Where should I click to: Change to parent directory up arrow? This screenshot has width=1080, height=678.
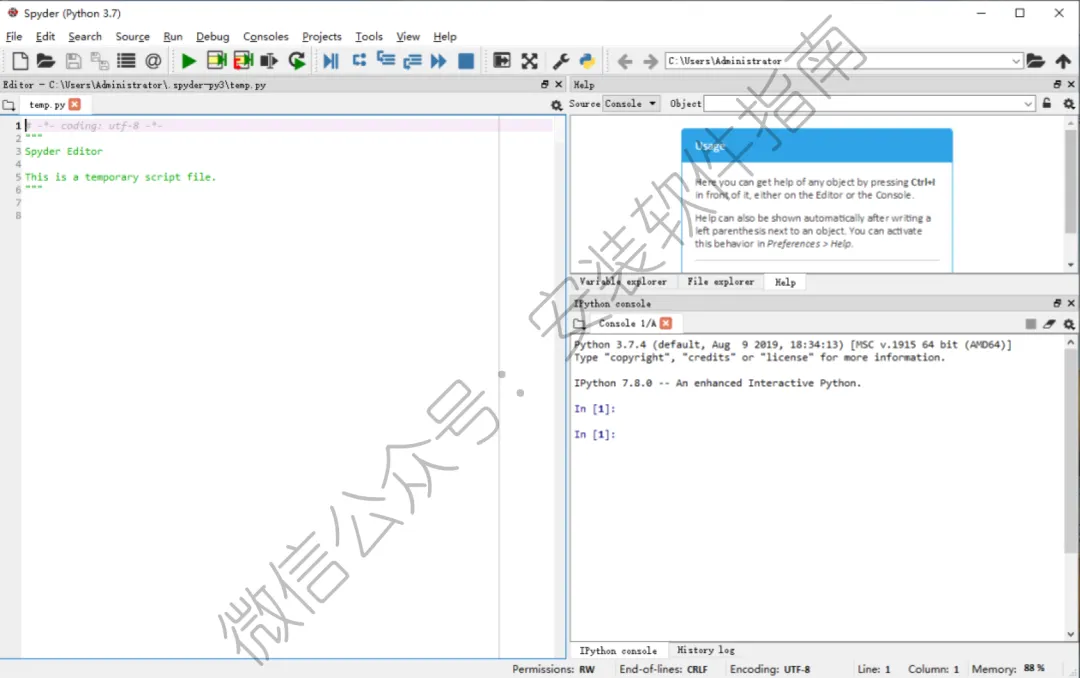pos(1063,61)
